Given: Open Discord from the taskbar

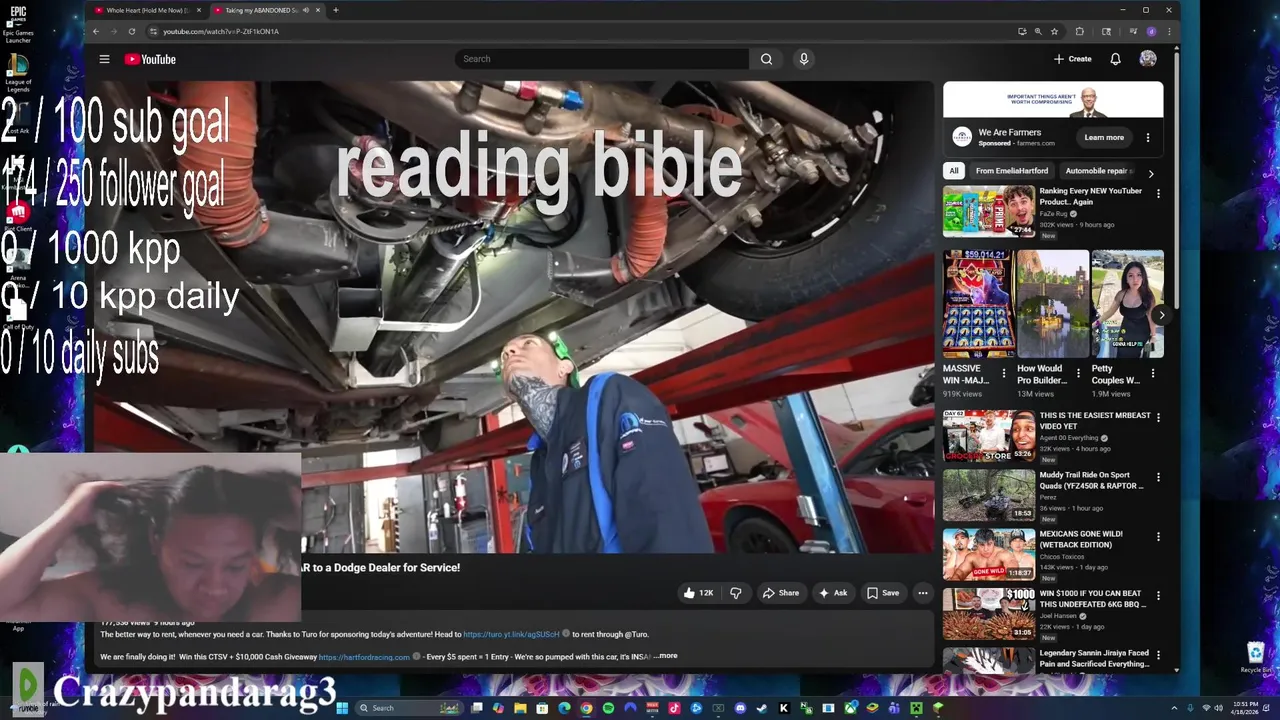Looking at the screenshot, I should [740, 708].
